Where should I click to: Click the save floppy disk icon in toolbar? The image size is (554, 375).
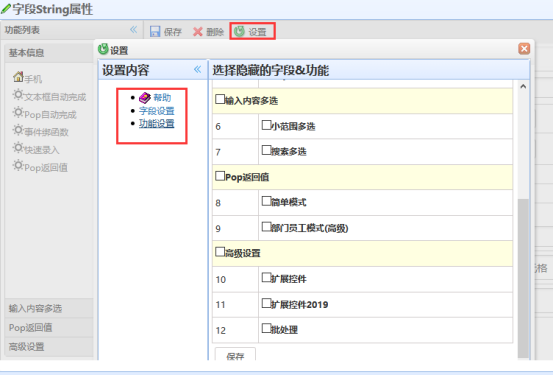pos(155,31)
